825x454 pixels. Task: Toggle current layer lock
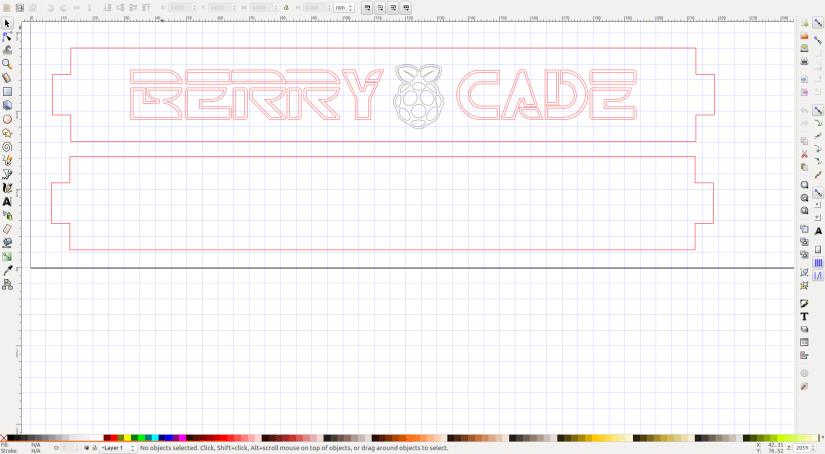[x=94, y=448]
